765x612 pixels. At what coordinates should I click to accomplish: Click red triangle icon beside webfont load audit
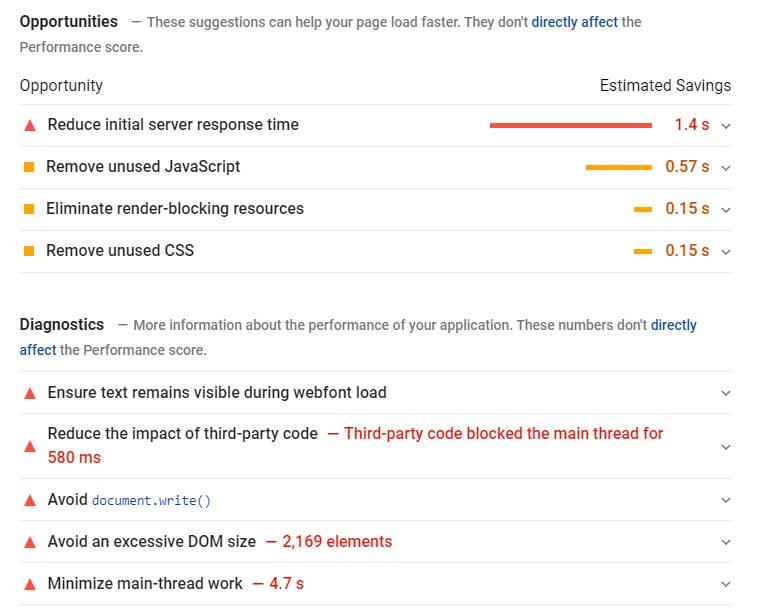30,393
